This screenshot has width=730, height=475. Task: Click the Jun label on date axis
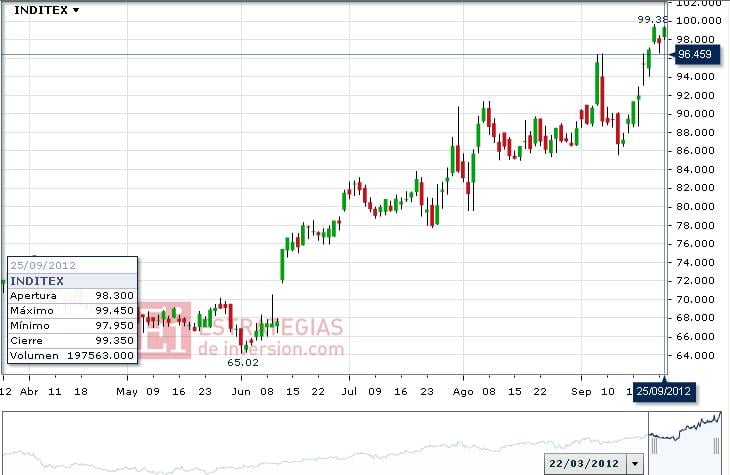point(241,392)
